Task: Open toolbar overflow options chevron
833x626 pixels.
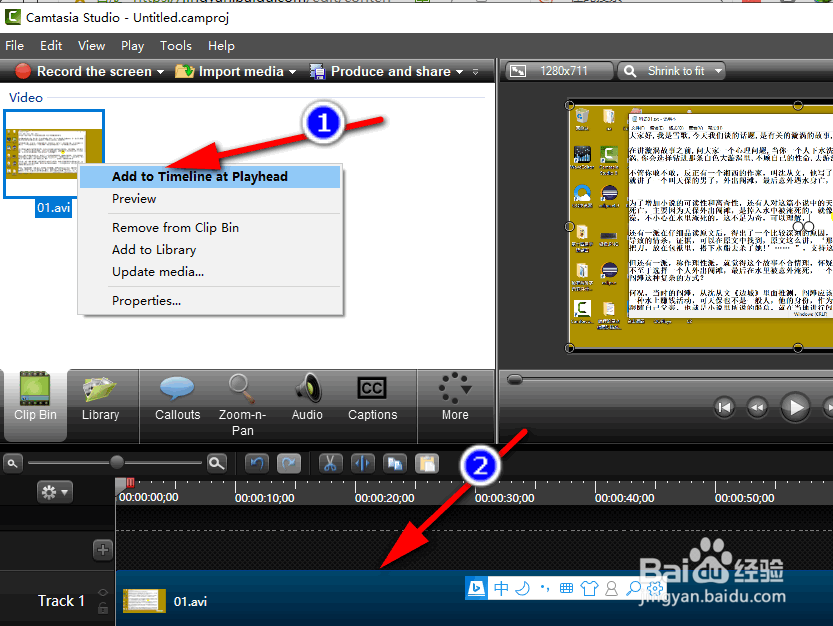Action: [475, 72]
